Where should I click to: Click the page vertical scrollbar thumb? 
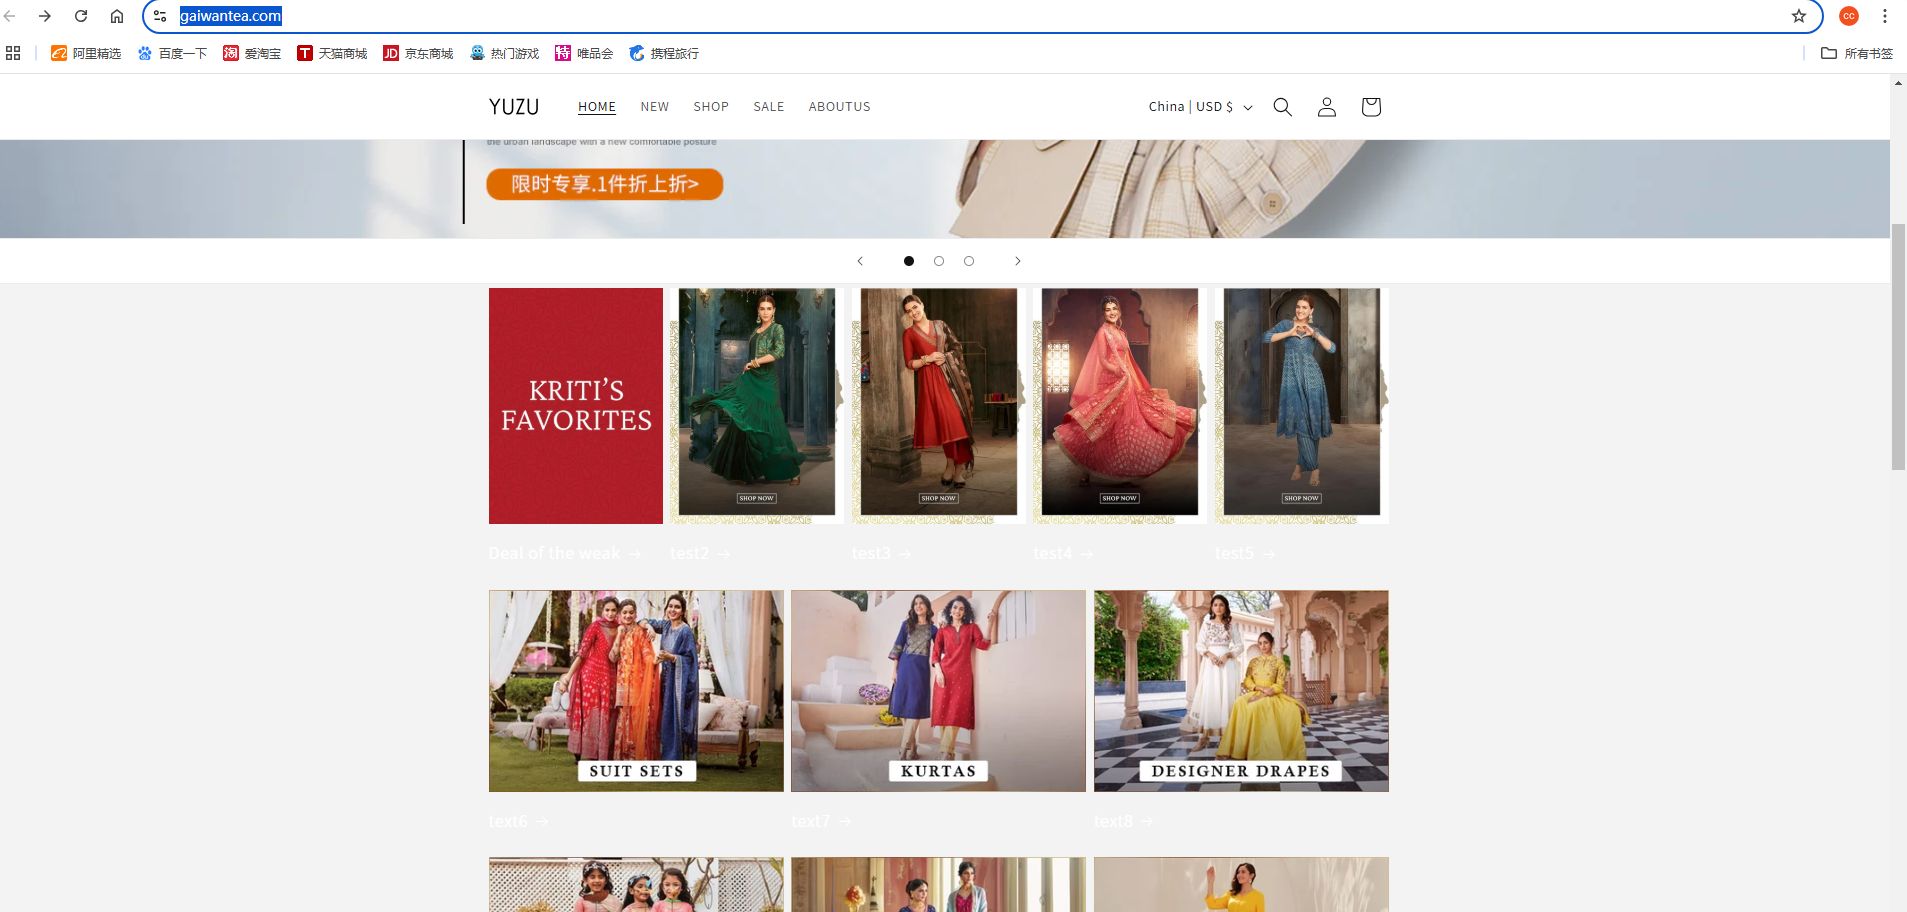pyautogui.click(x=1898, y=346)
